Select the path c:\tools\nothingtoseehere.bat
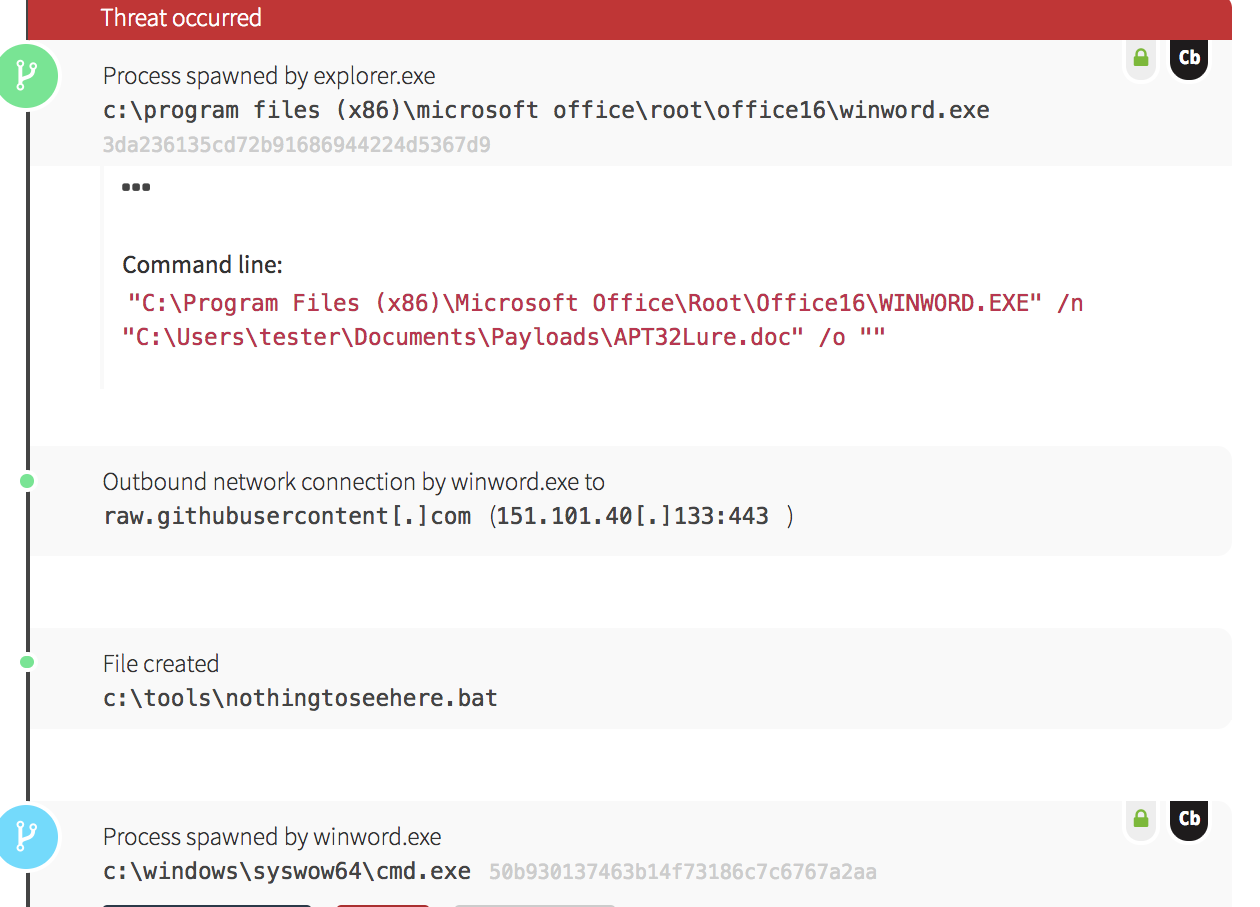 coord(300,697)
